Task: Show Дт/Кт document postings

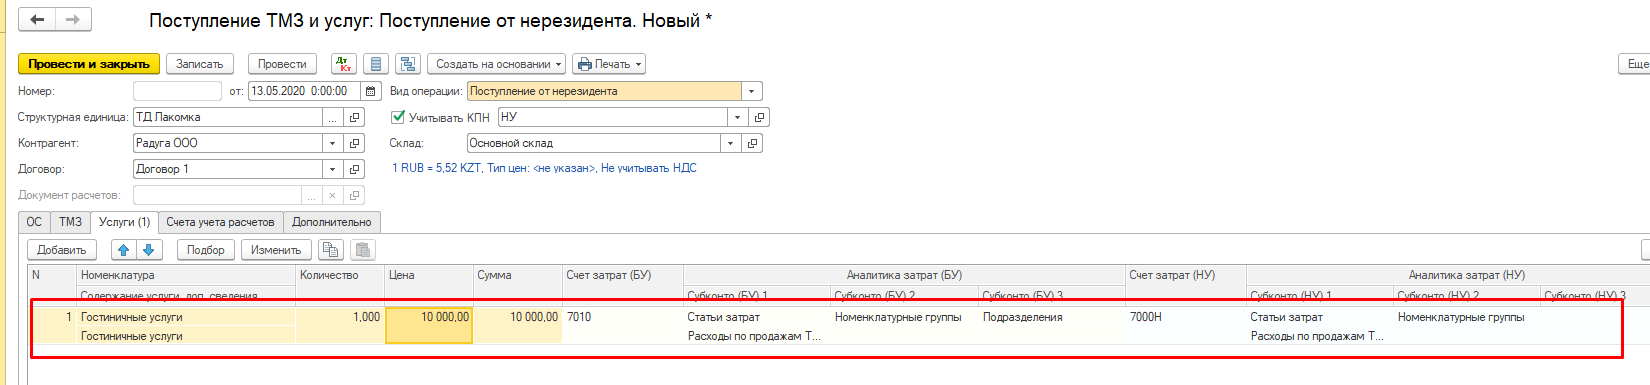Action: point(344,64)
